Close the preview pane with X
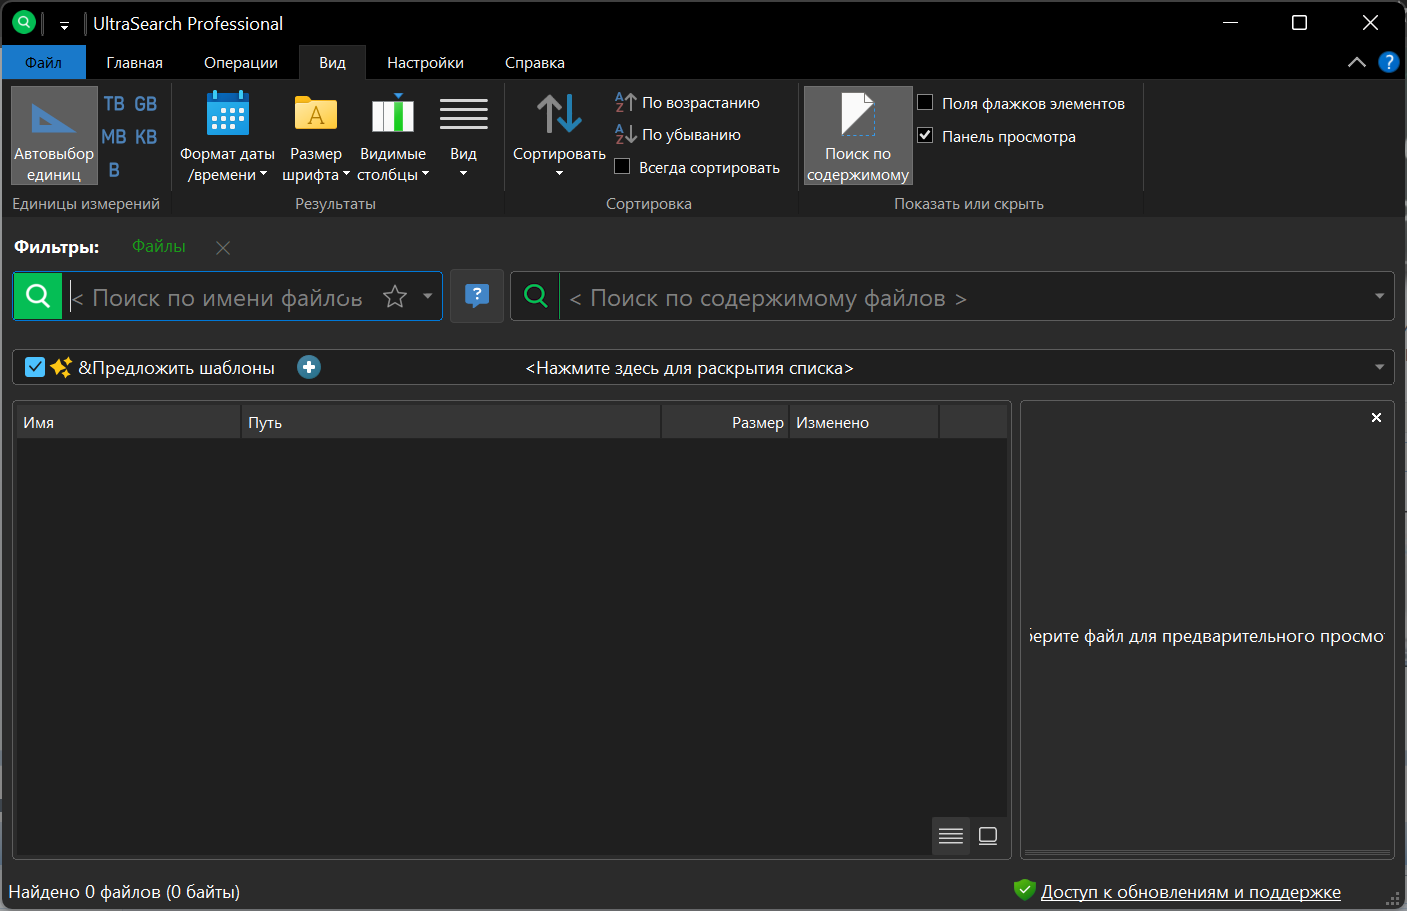This screenshot has height=911, width=1407. (x=1376, y=417)
